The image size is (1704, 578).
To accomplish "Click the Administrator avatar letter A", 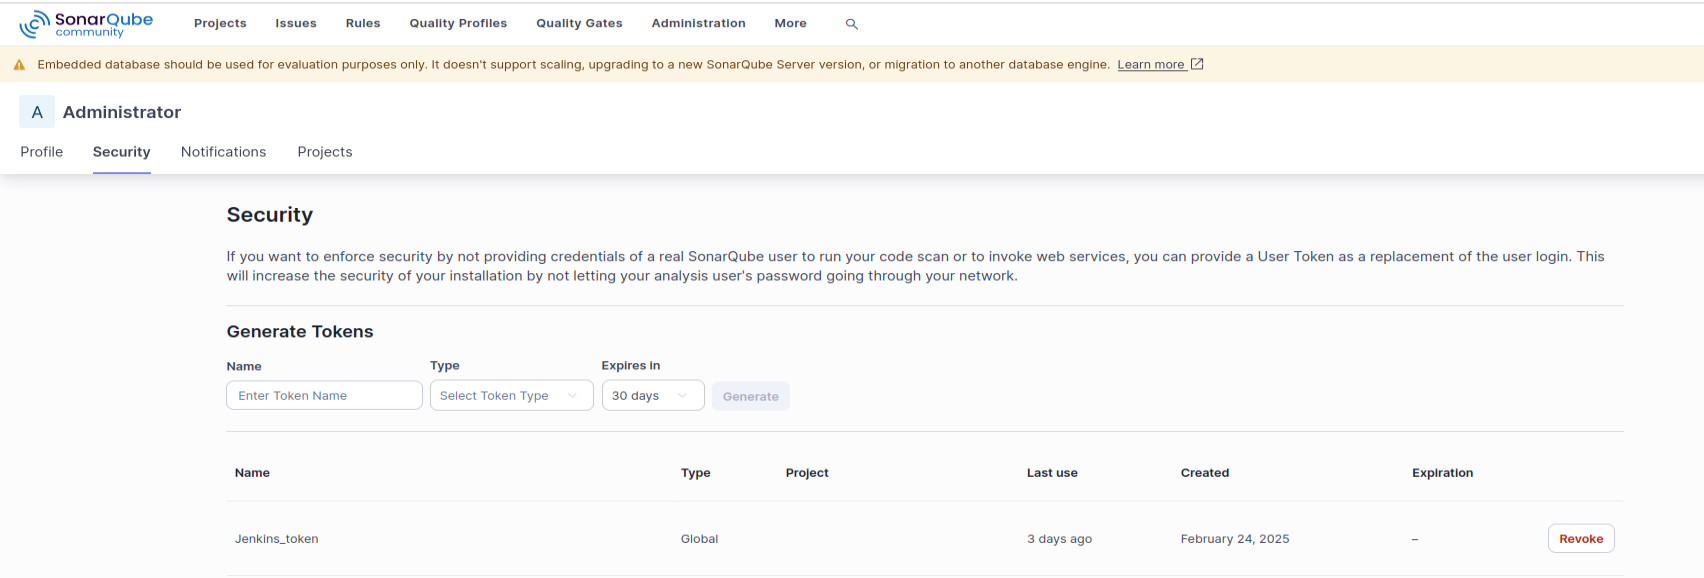I will click(37, 112).
